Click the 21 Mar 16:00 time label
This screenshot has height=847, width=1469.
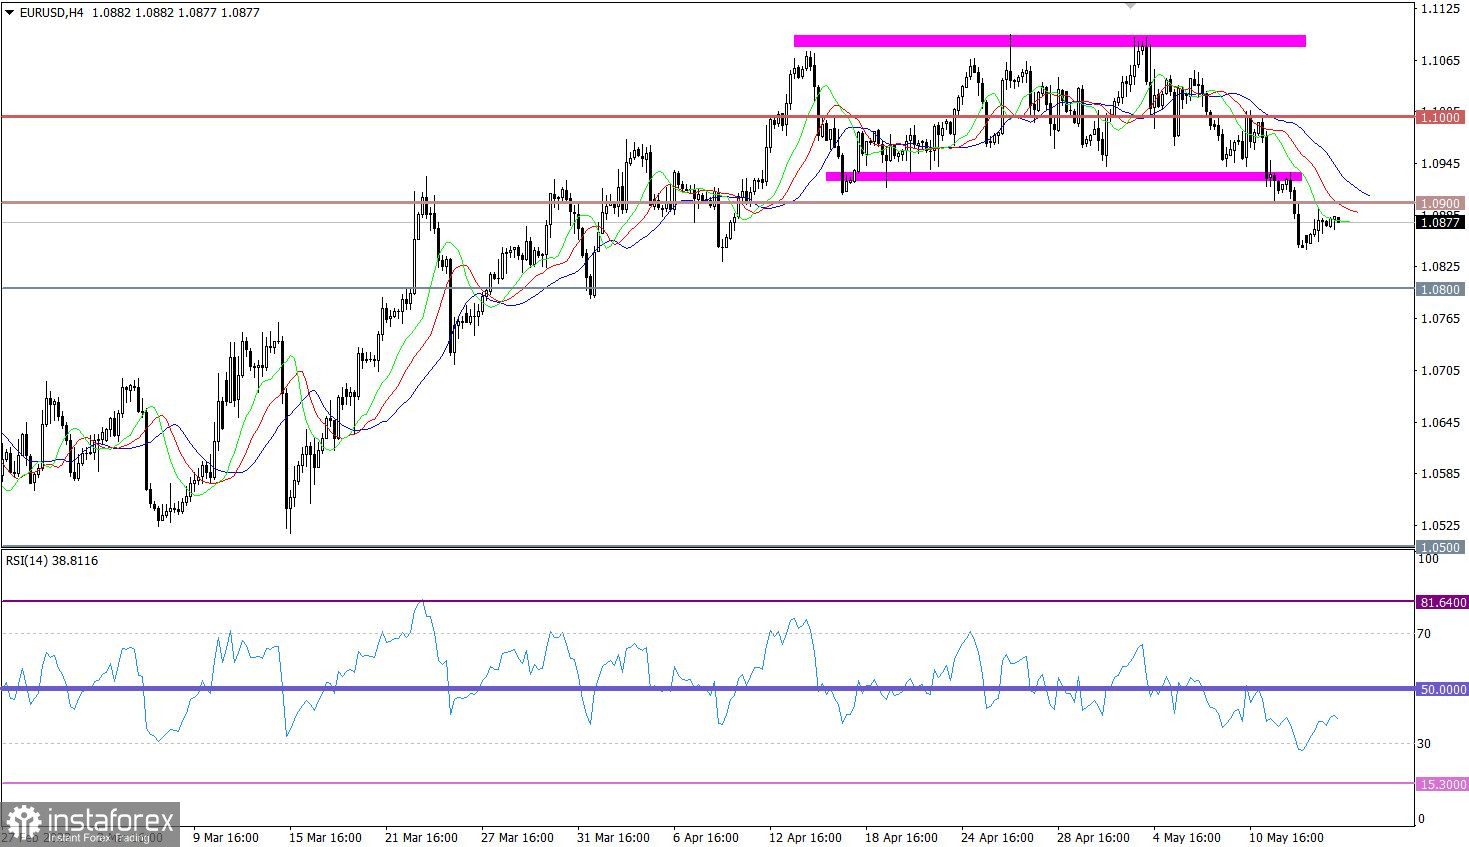(x=422, y=837)
